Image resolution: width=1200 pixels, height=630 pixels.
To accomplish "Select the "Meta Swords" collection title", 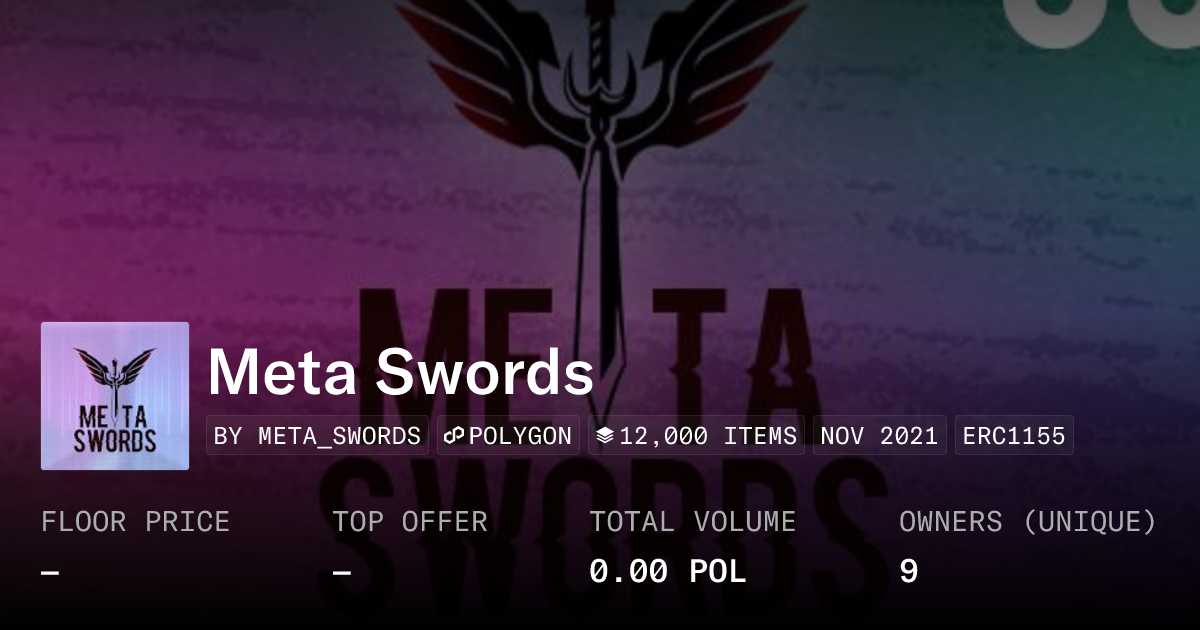I will click(401, 372).
